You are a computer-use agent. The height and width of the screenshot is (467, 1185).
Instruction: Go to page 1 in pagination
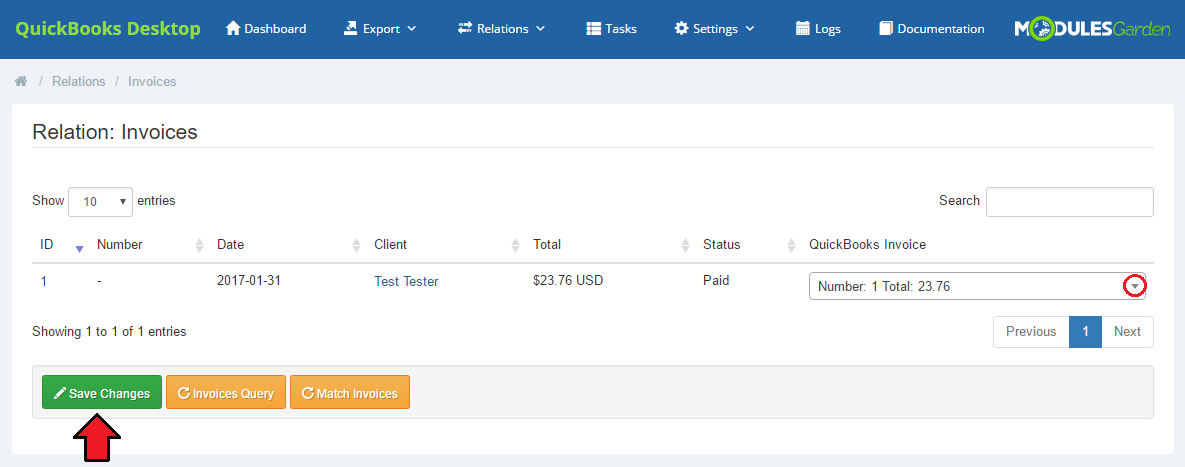1085,332
